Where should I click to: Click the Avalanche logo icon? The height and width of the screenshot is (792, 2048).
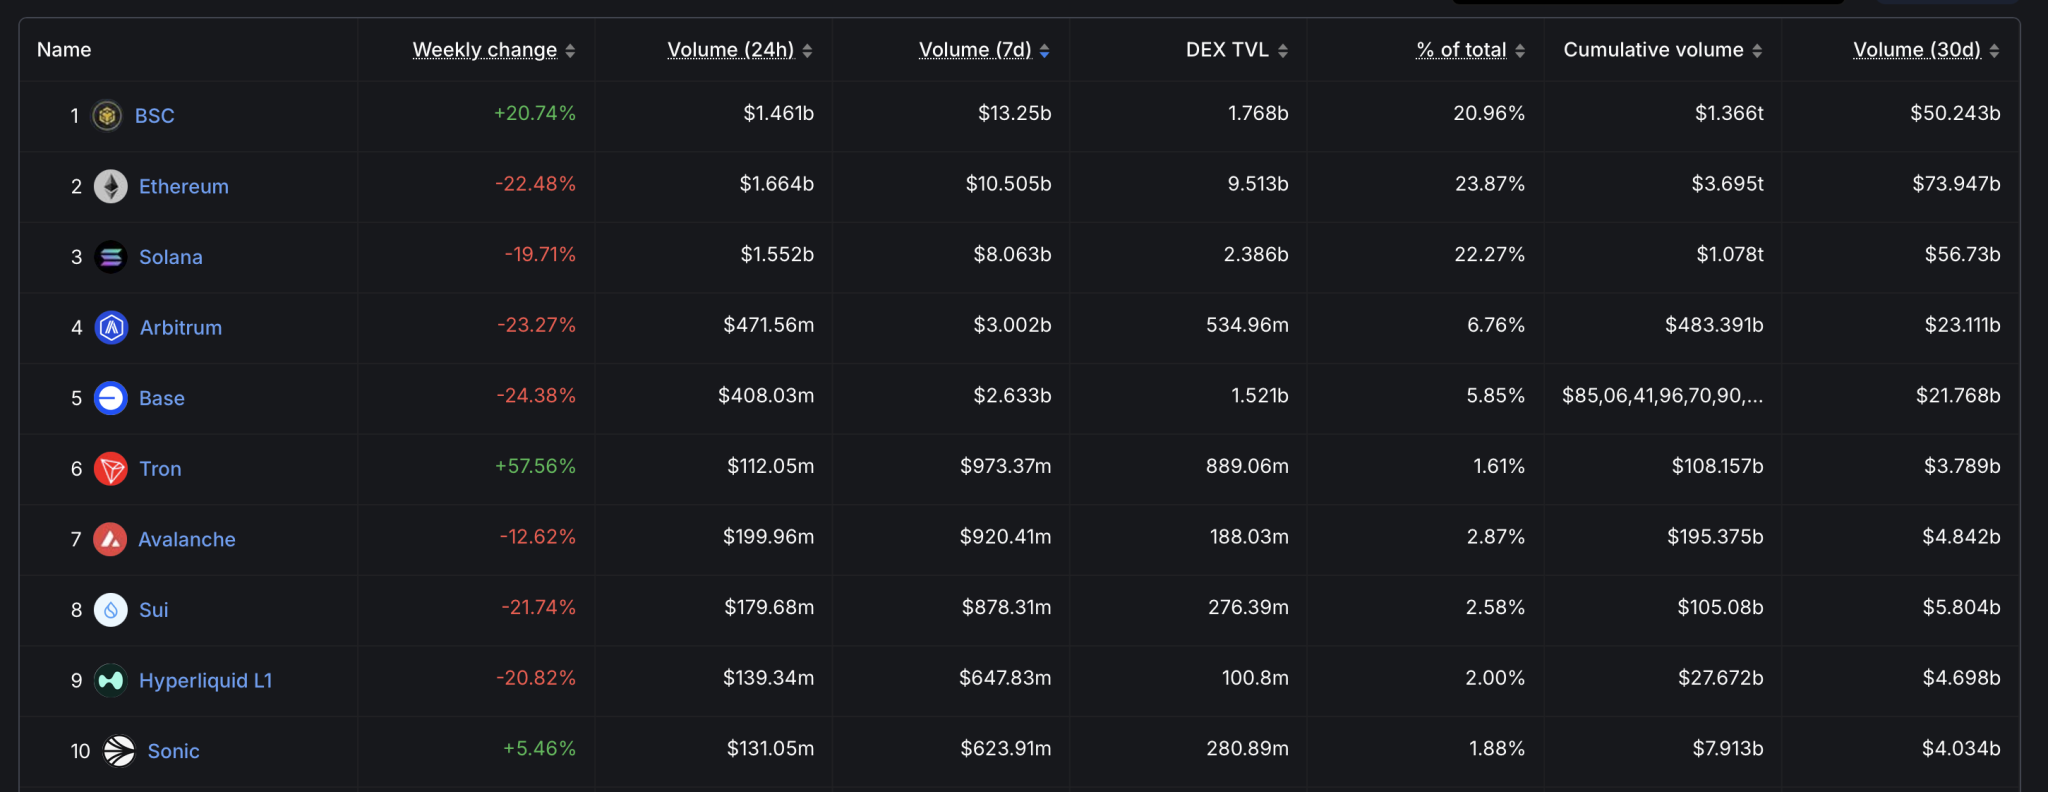click(x=110, y=539)
